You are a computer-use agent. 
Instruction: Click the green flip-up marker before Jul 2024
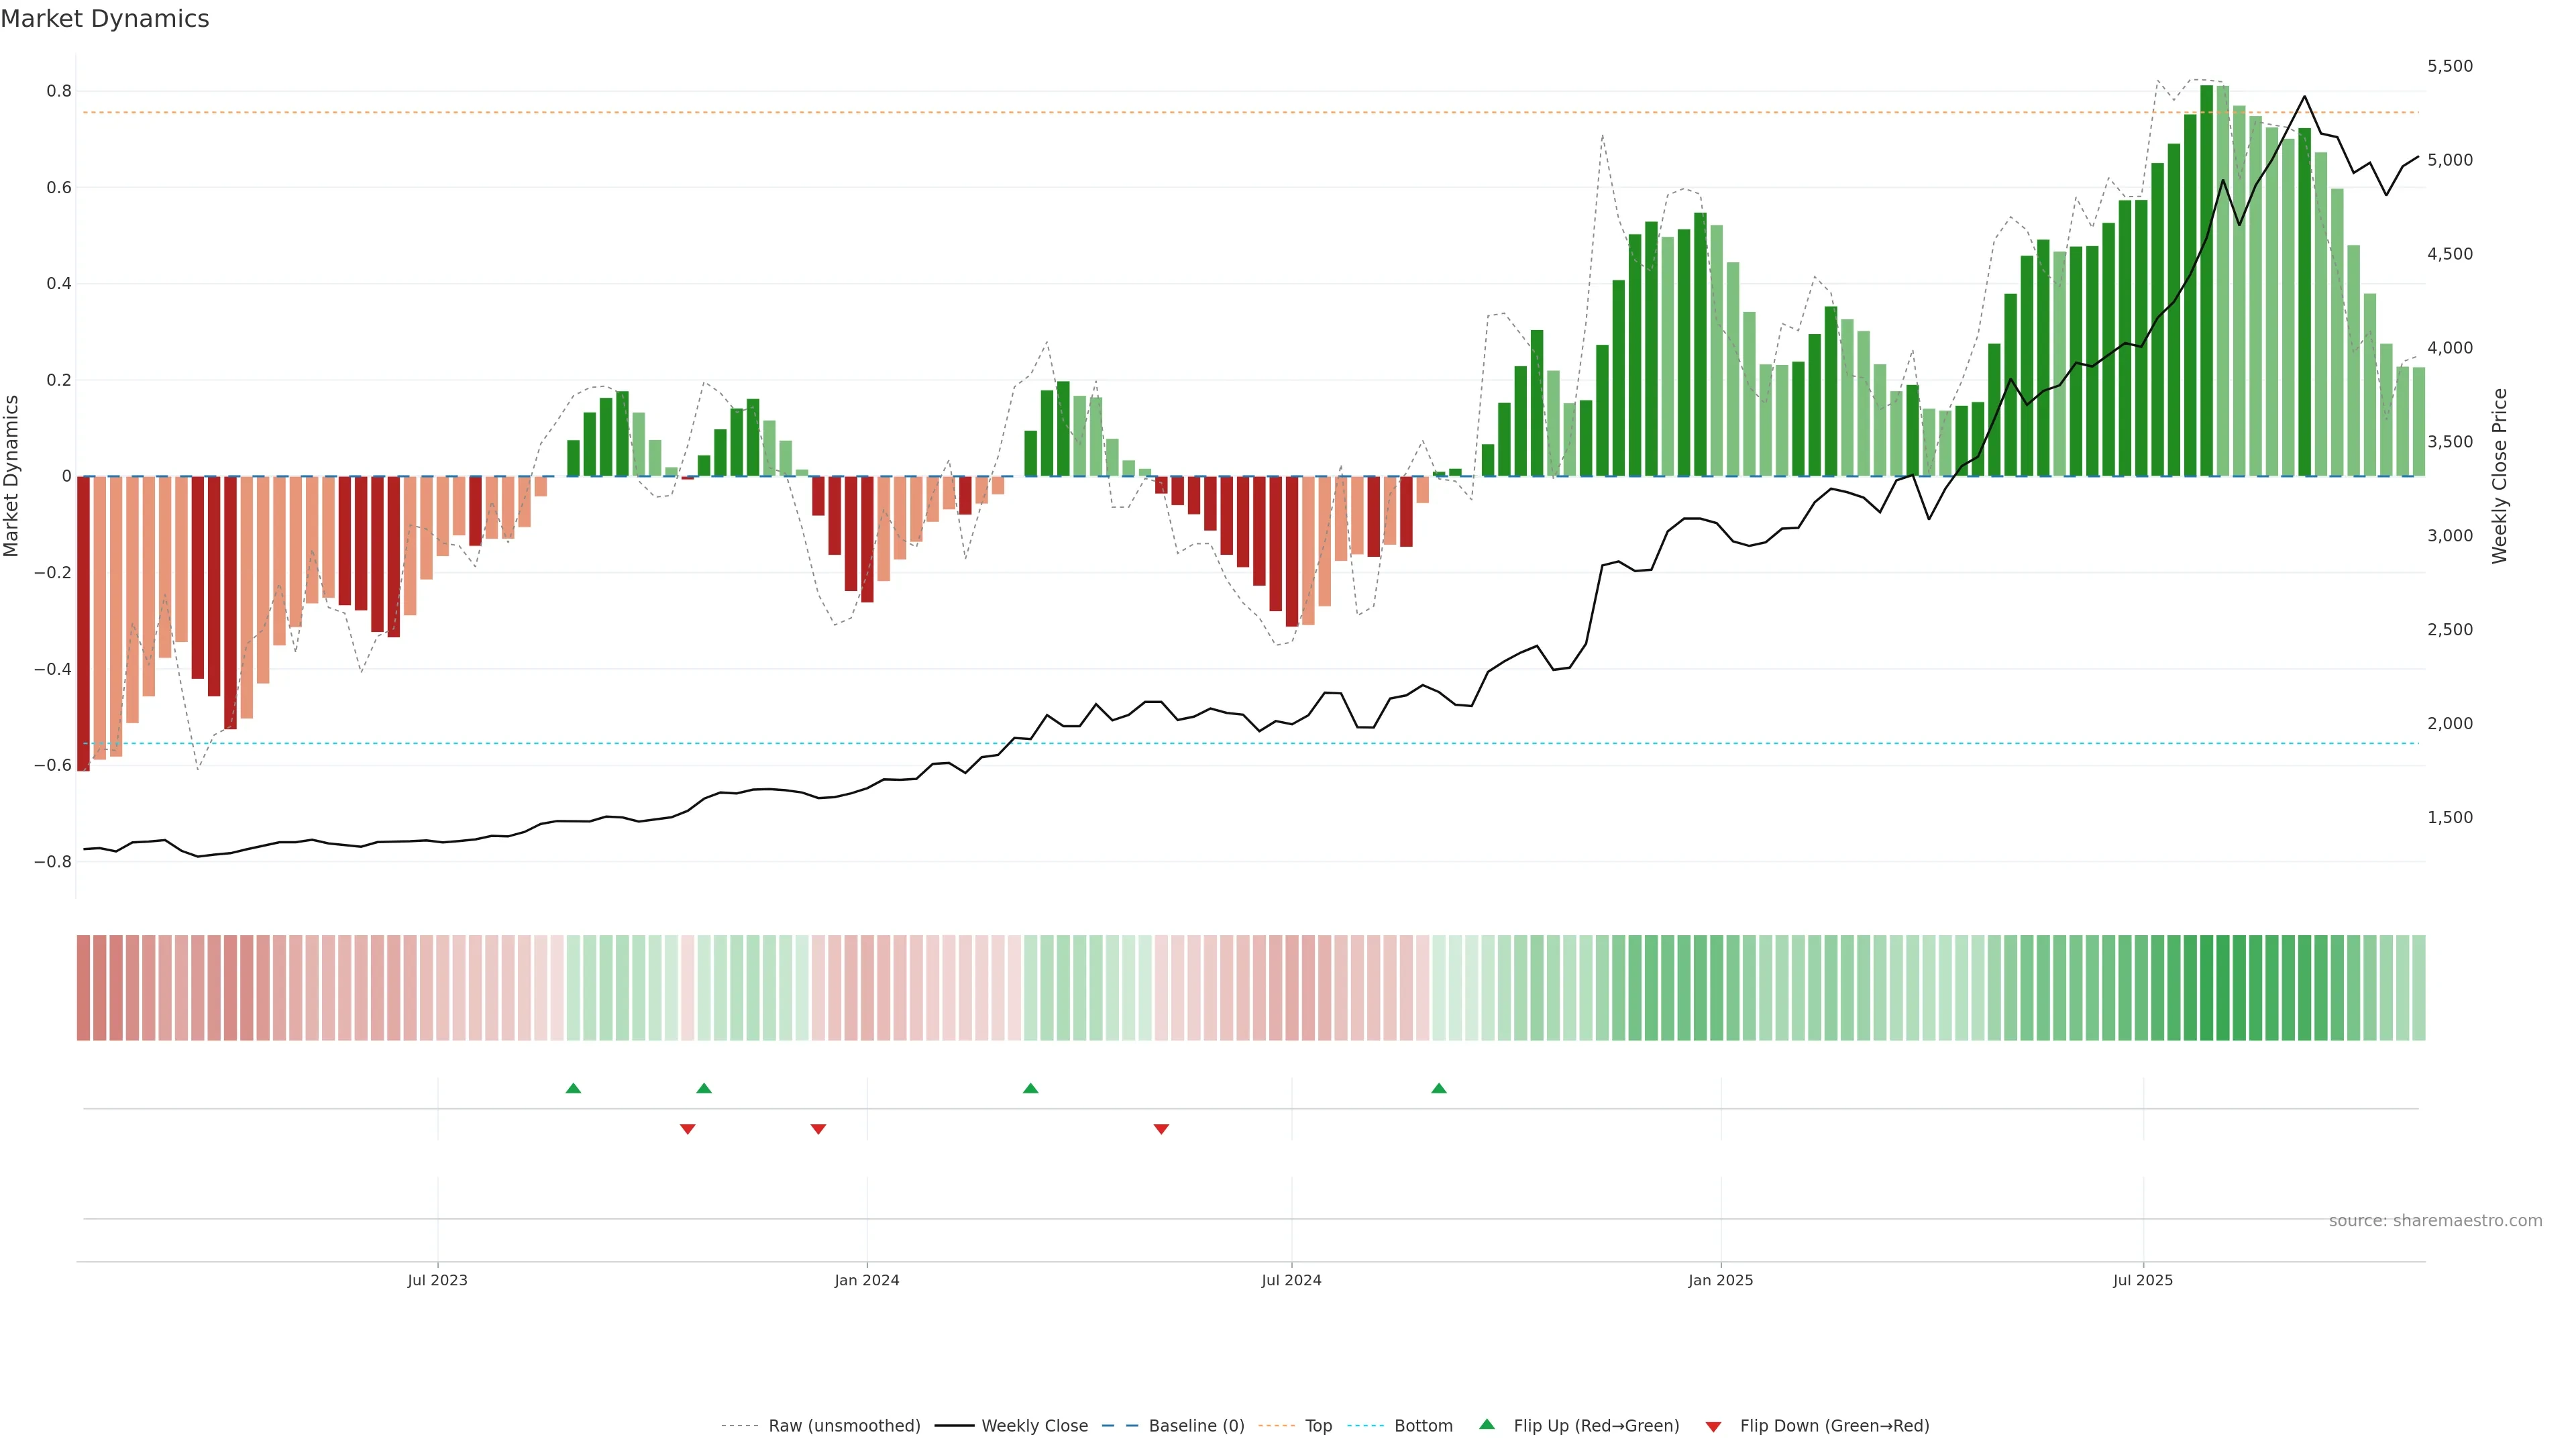(x=1030, y=1088)
